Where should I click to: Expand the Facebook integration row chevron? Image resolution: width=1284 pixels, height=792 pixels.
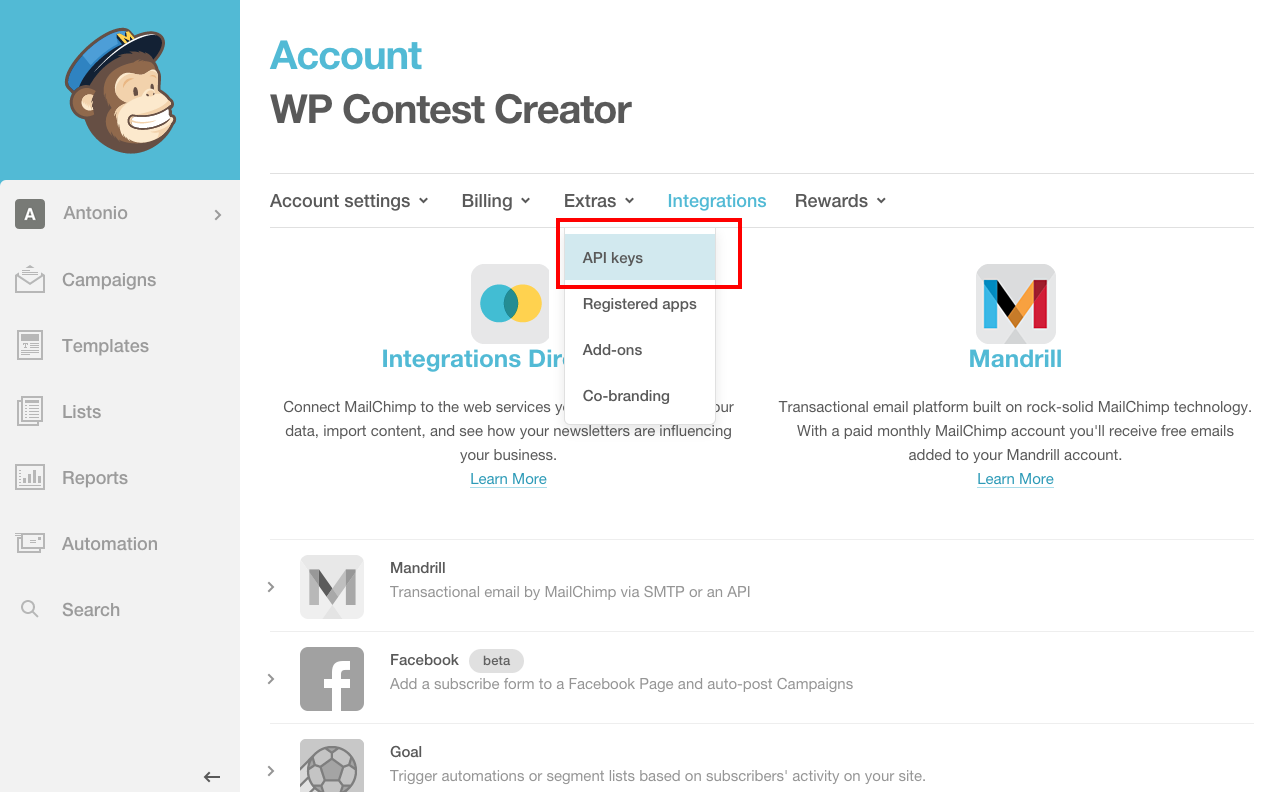(x=271, y=679)
